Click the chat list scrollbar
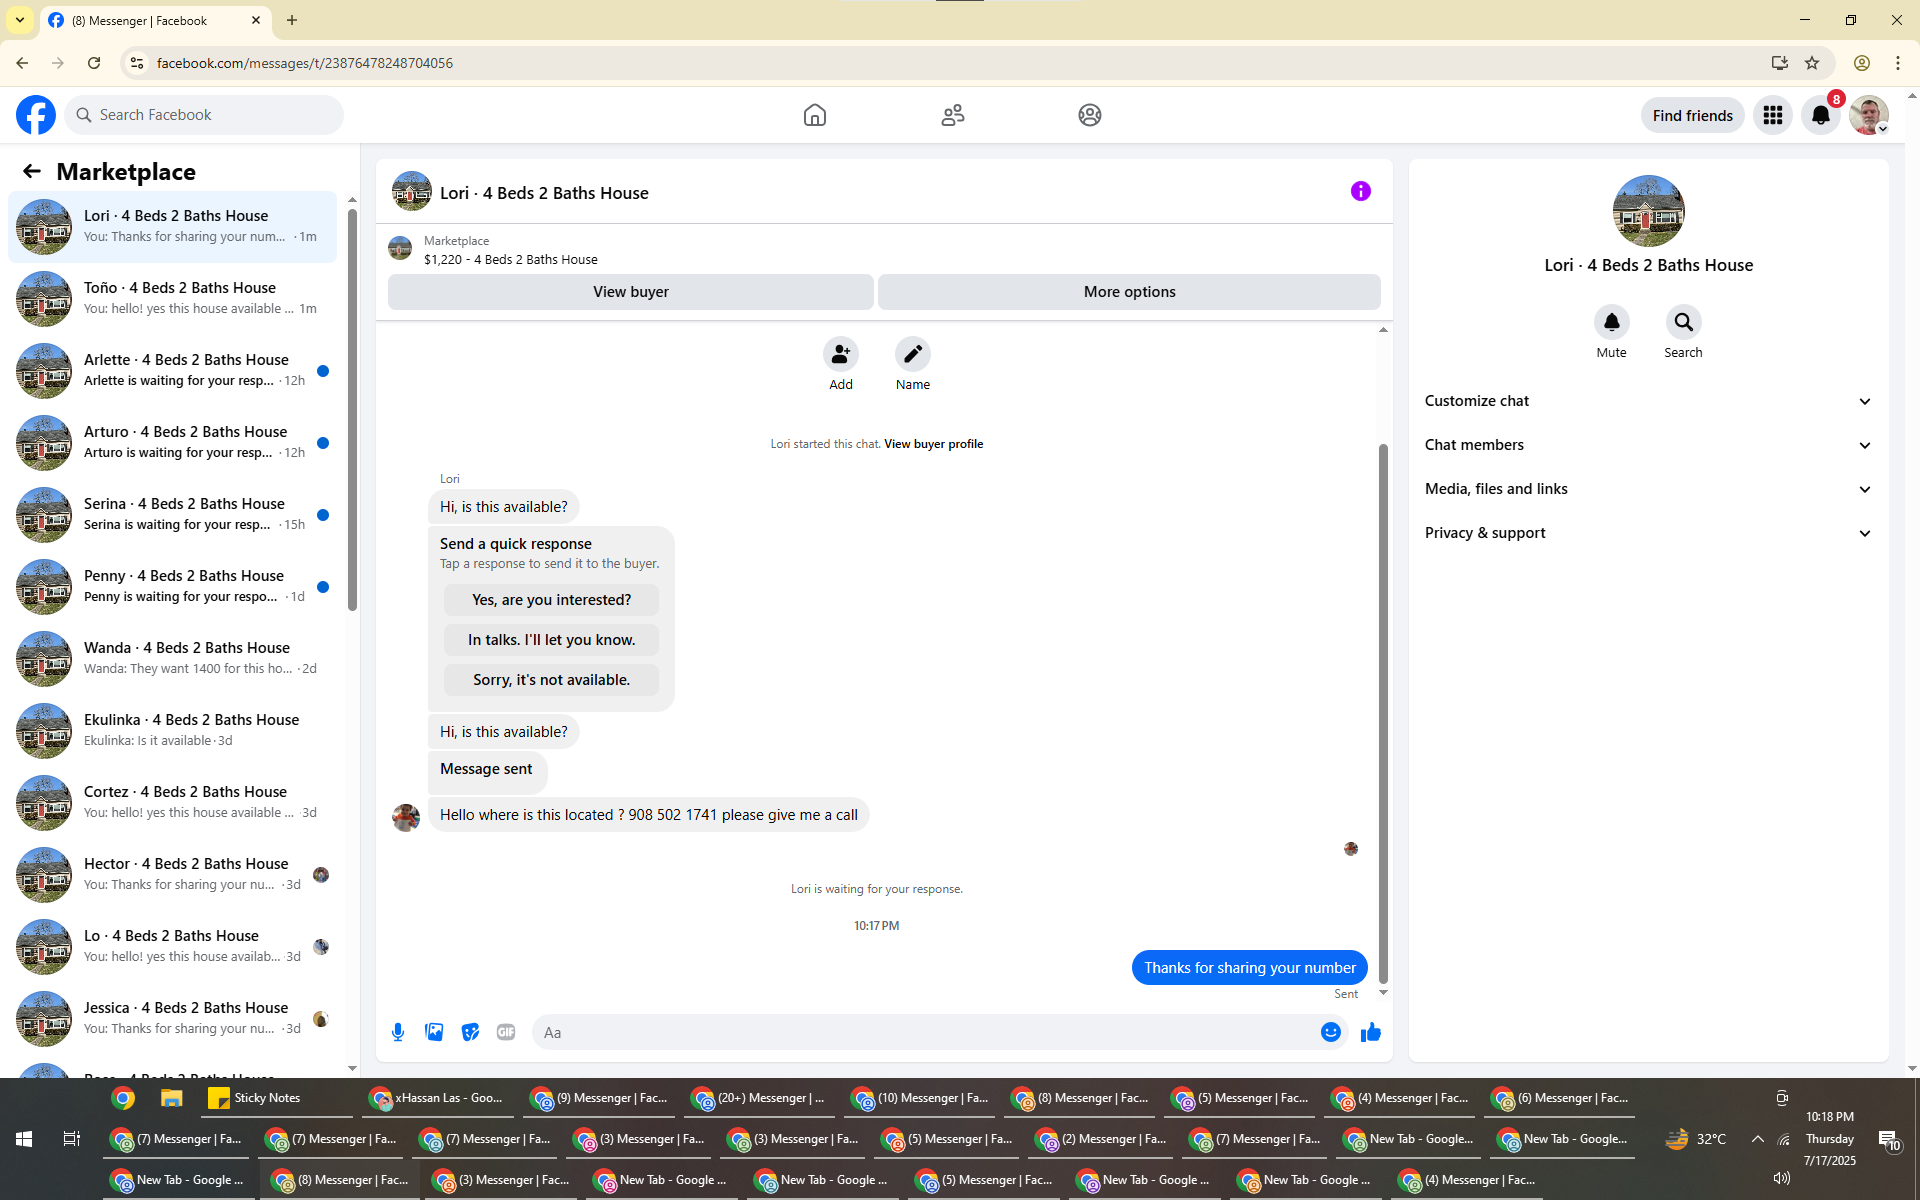 point(352,410)
